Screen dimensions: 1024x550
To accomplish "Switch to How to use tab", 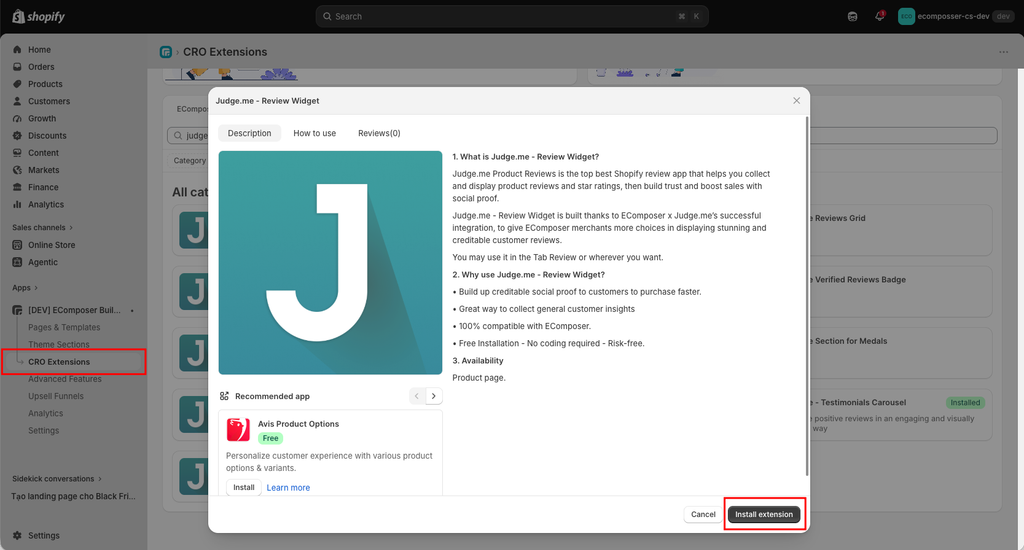I will 315,133.
